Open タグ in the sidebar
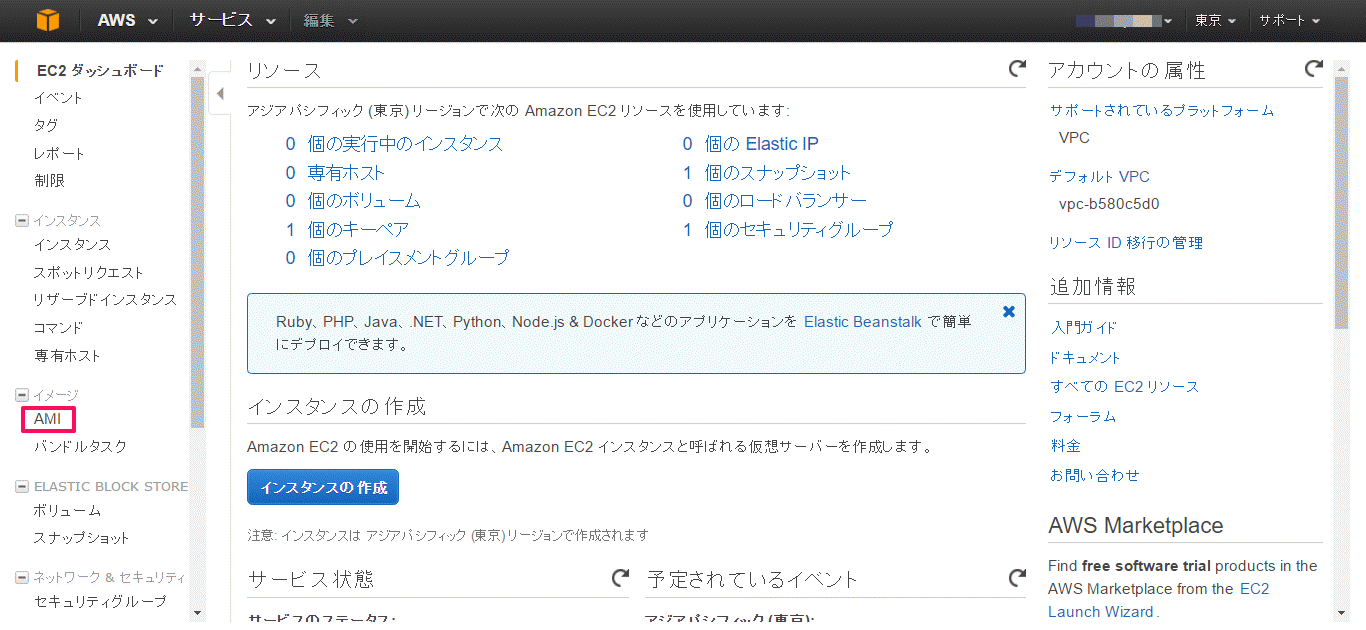This screenshot has width=1366, height=630. (x=46, y=125)
